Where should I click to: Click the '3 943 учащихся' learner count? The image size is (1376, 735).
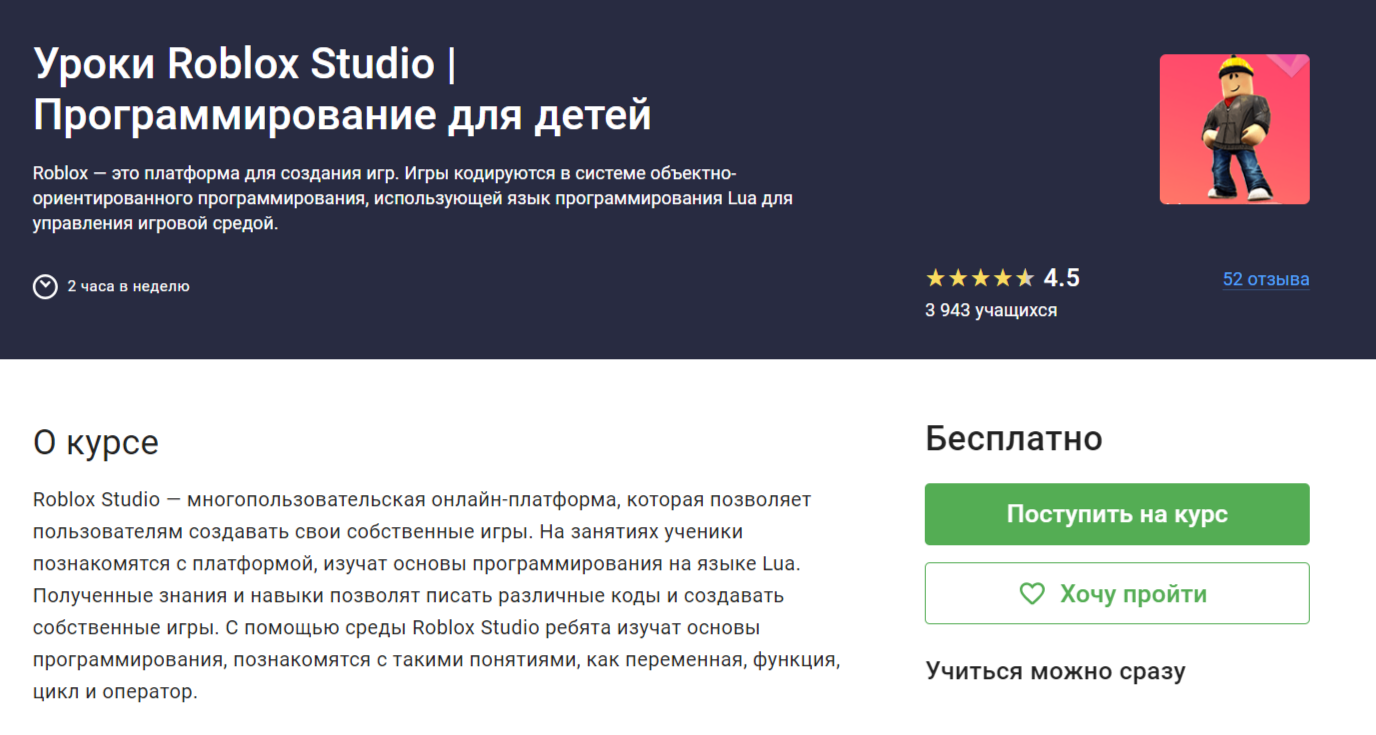991,311
